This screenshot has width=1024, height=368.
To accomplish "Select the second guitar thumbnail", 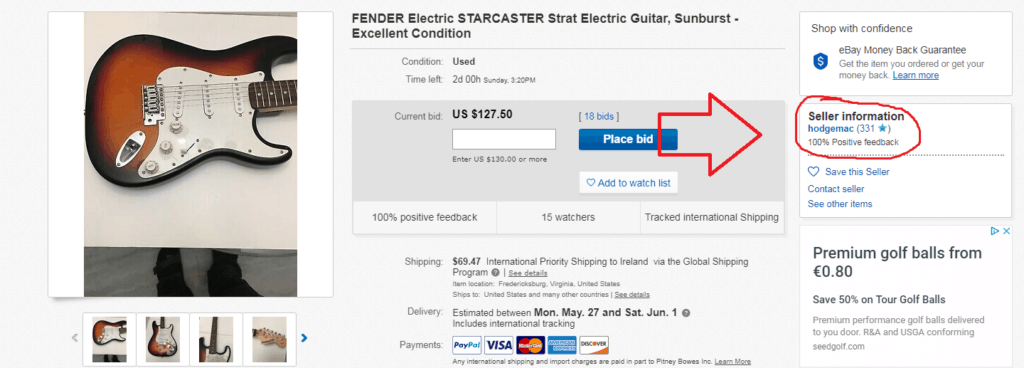I will (x=163, y=339).
